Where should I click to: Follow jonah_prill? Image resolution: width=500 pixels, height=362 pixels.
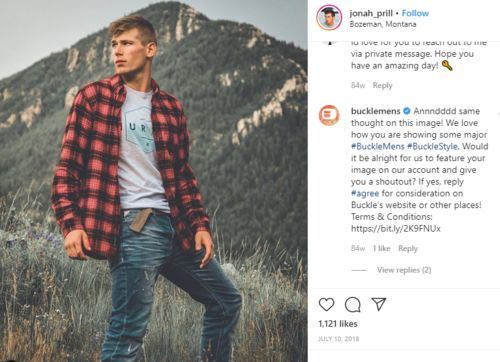[415, 13]
